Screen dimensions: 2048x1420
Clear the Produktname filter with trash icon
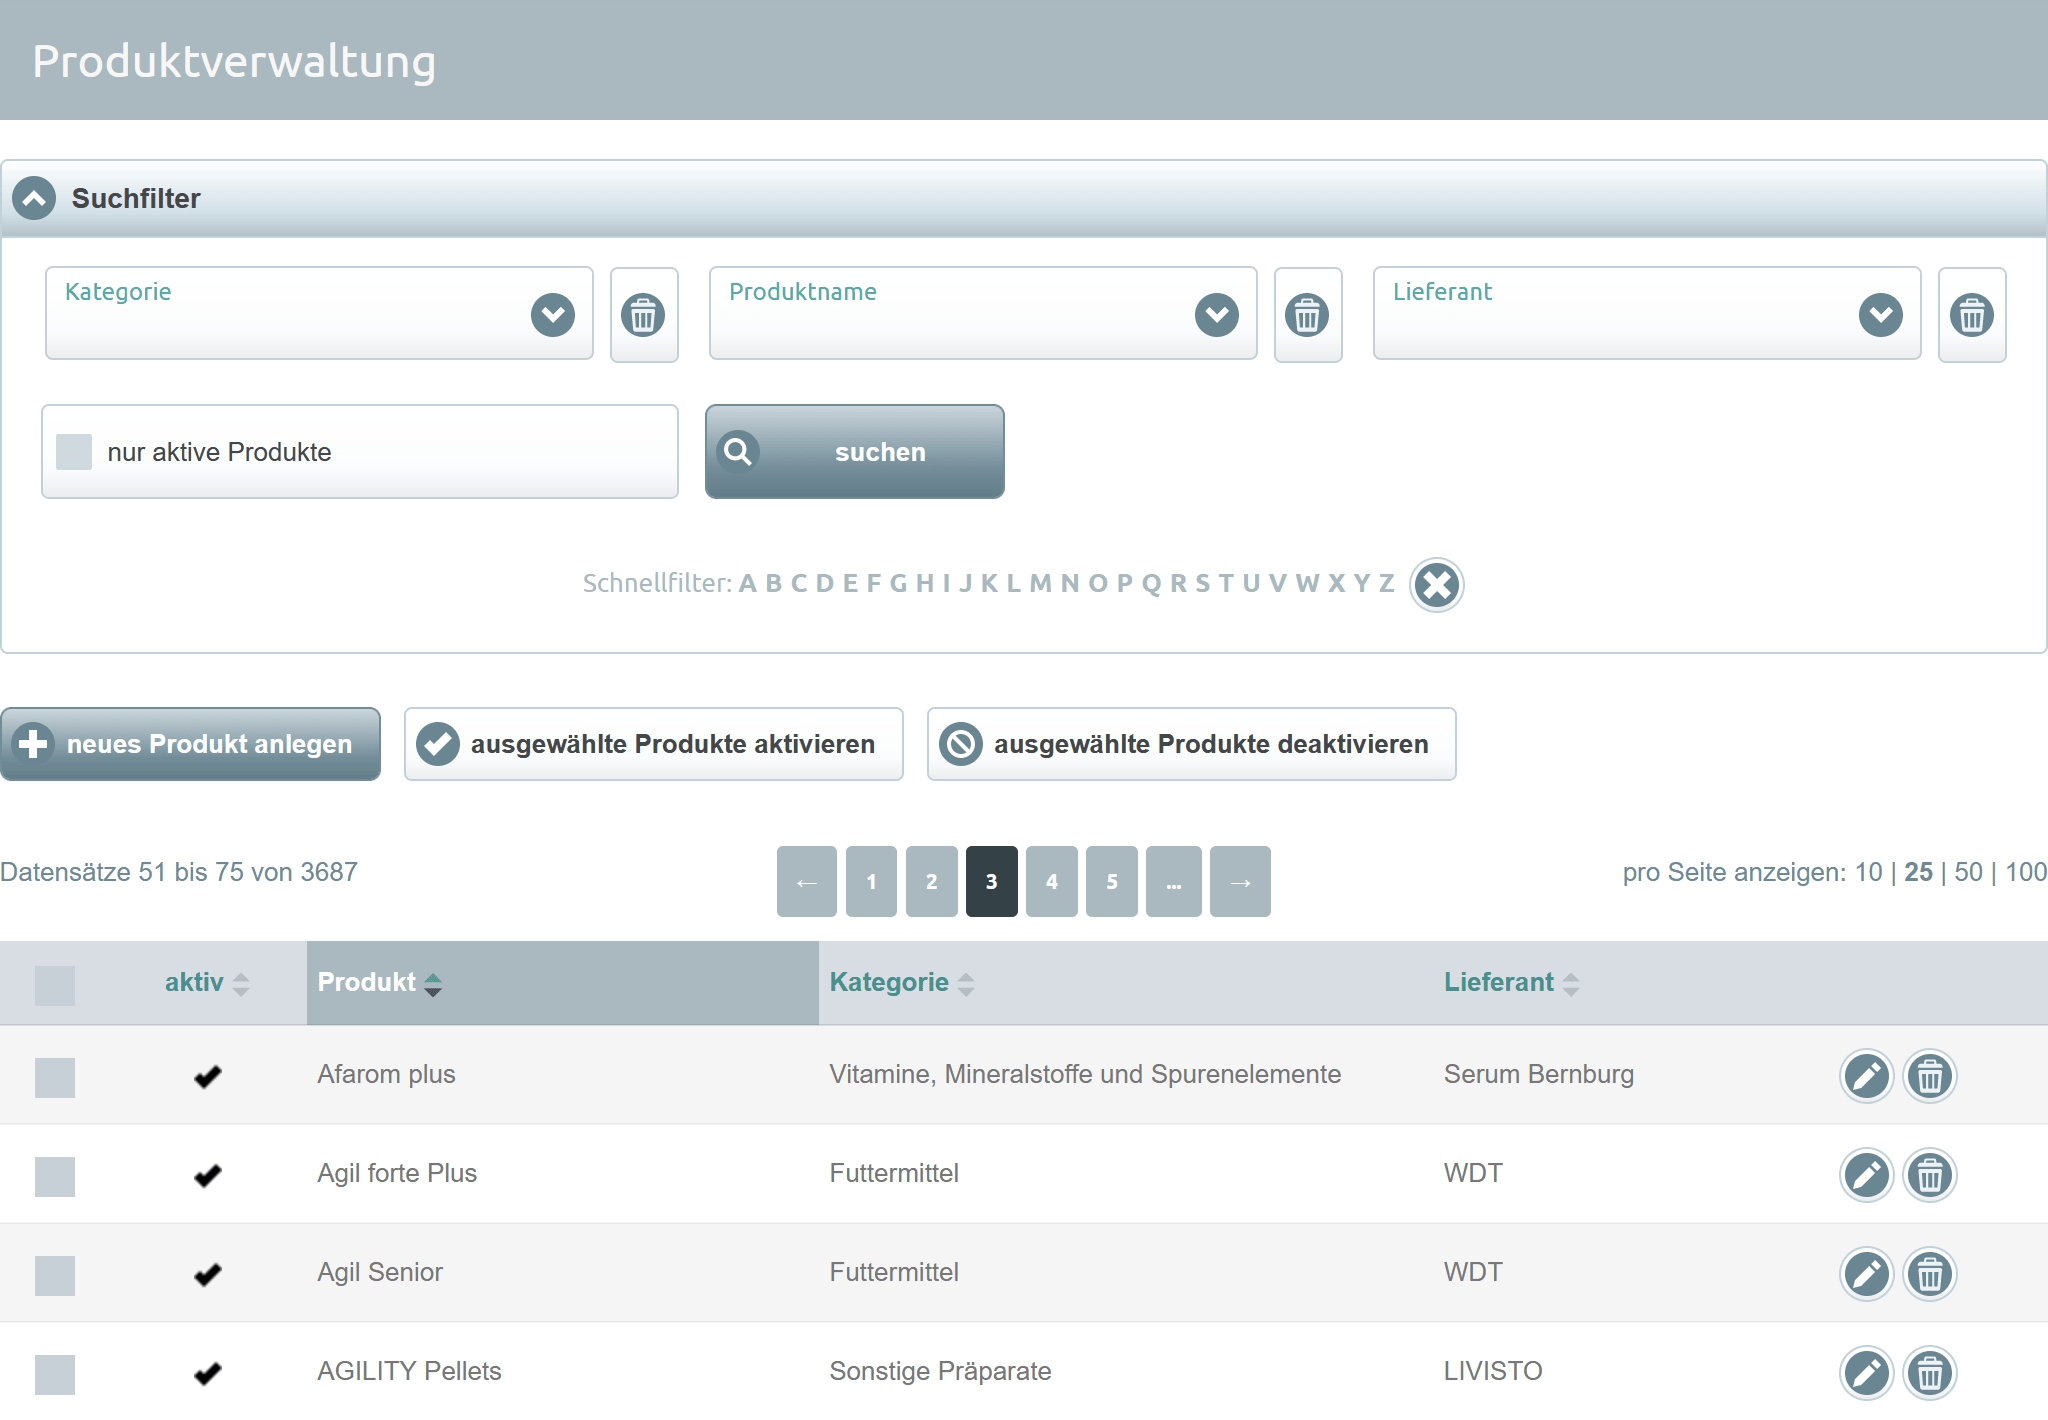1307,315
